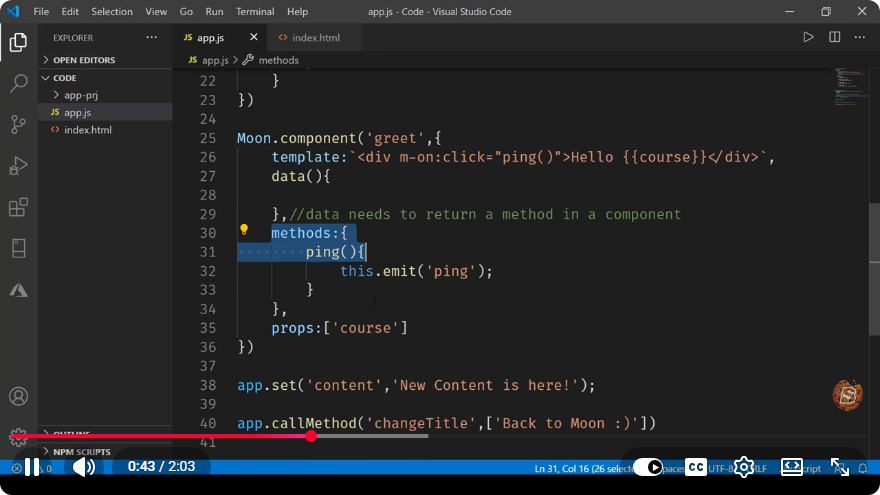
Task: Click this.emit('ping') on line 32
Action: click(416, 271)
